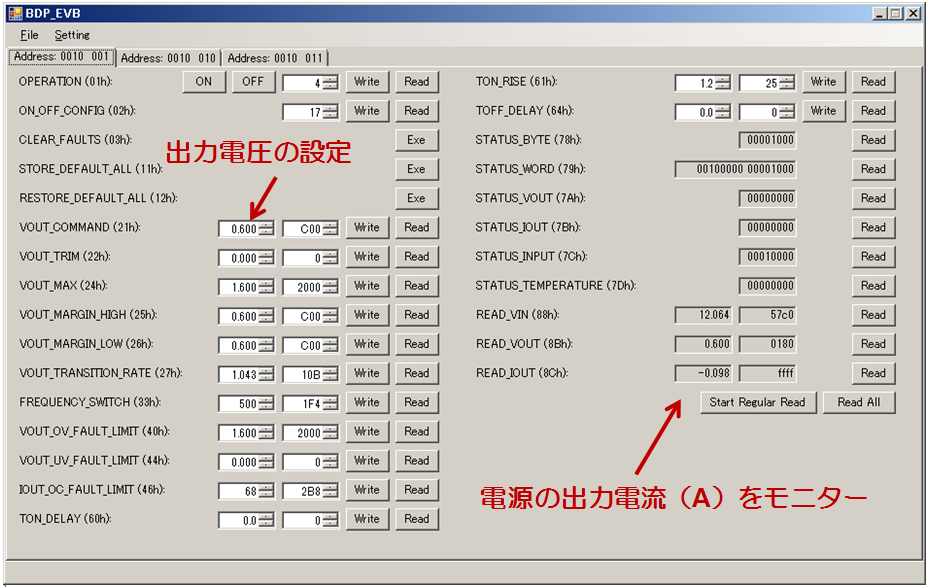Screen dimensions: 927x587
Task: Click the VOUT_COMMAND voltage spinner arrows
Action: 267,228
